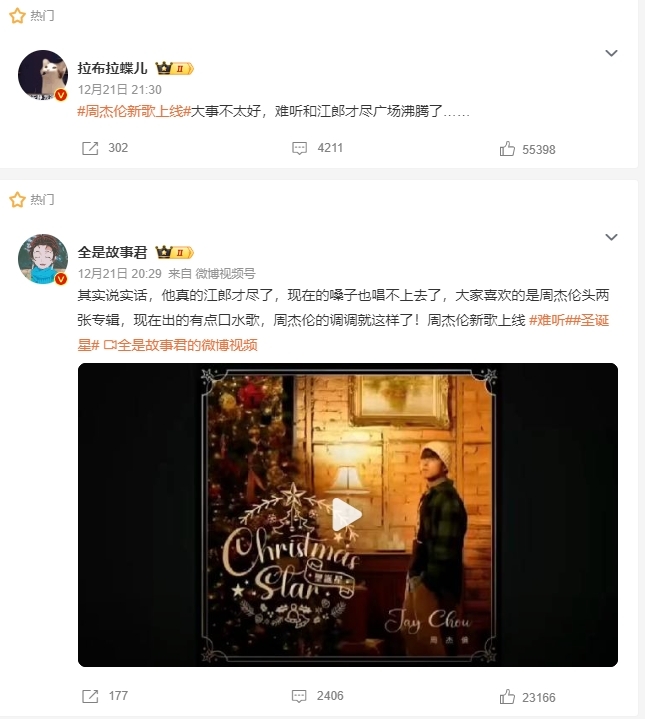This screenshot has height=719, width=645.
Task: Play the Christmas Star video
Action: point(347,514)
